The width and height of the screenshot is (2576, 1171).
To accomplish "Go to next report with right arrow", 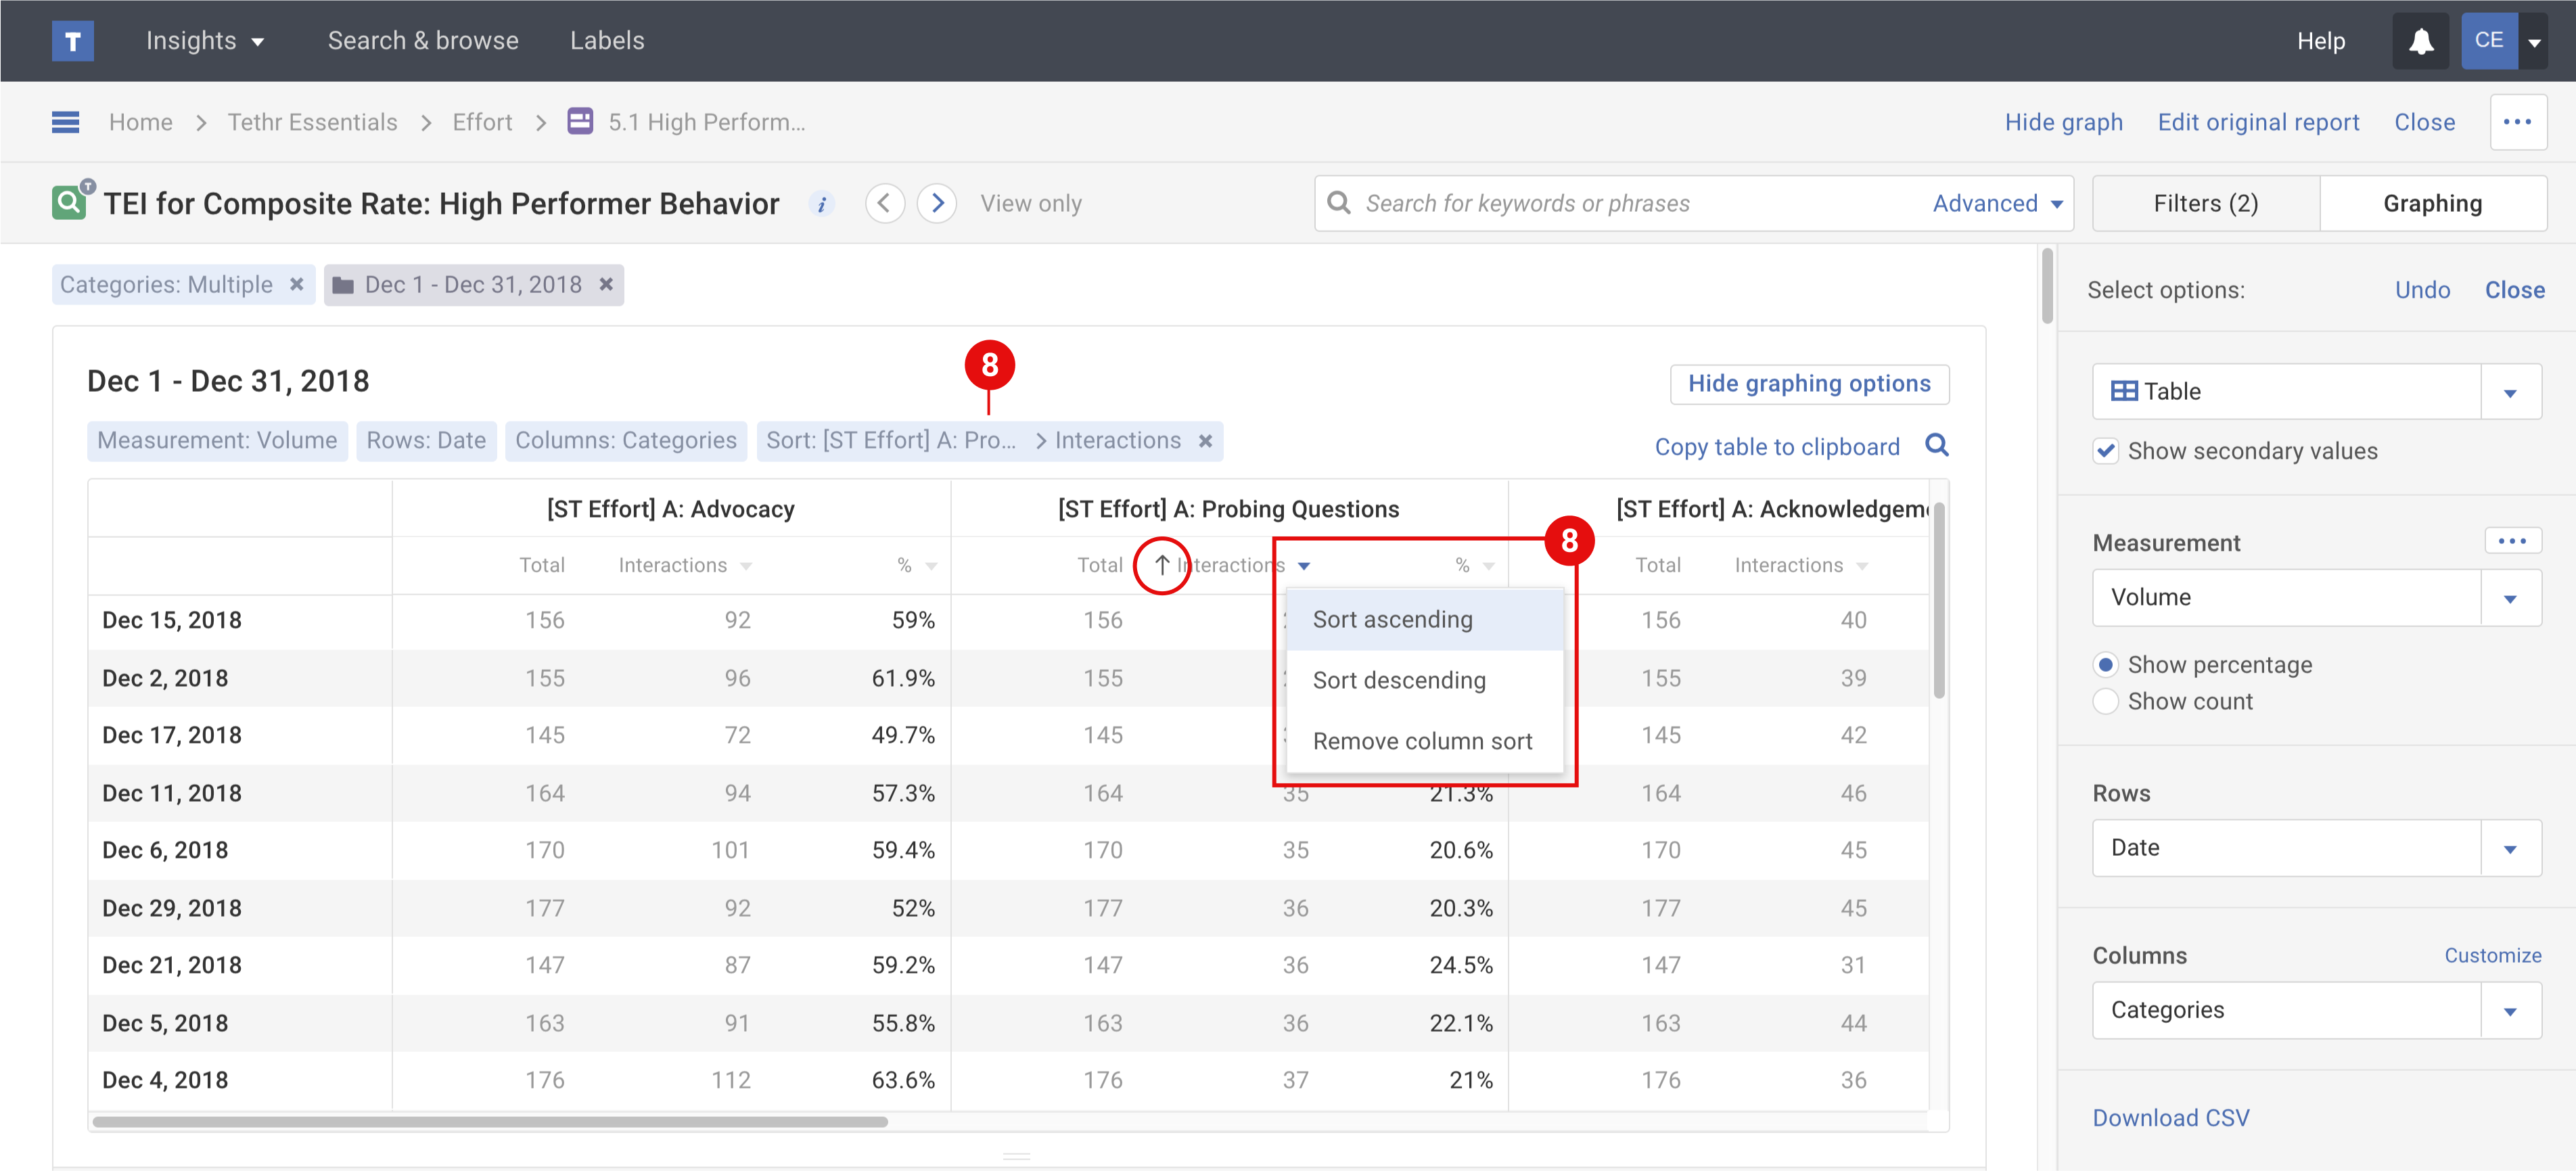I will coord(937,204).
